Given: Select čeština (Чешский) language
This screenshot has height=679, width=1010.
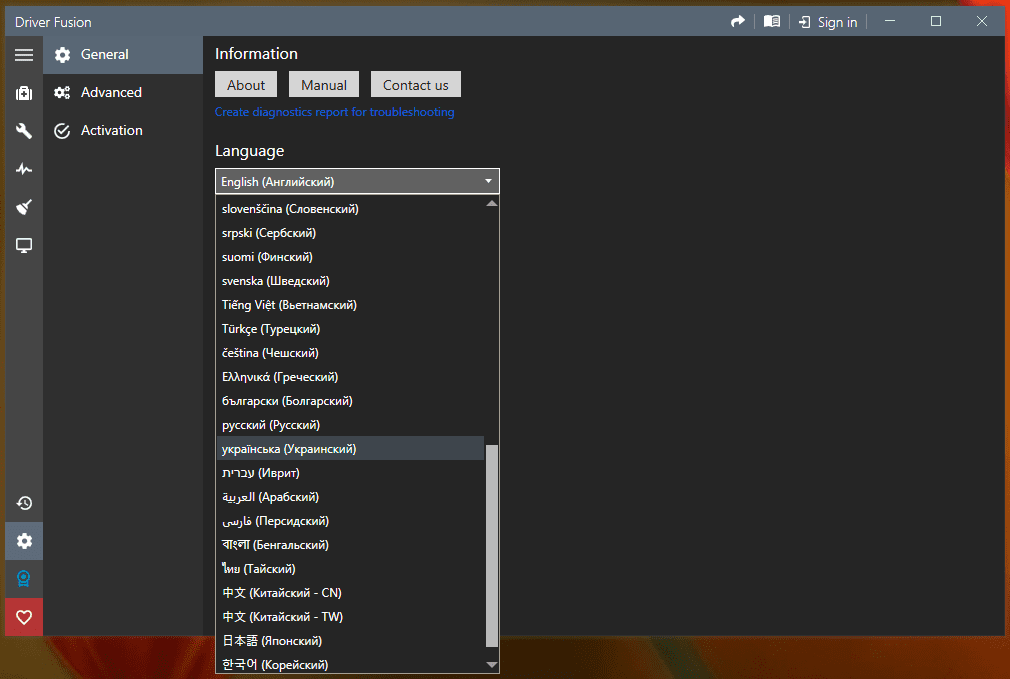Looking at the screenshot, I should 350,352.
